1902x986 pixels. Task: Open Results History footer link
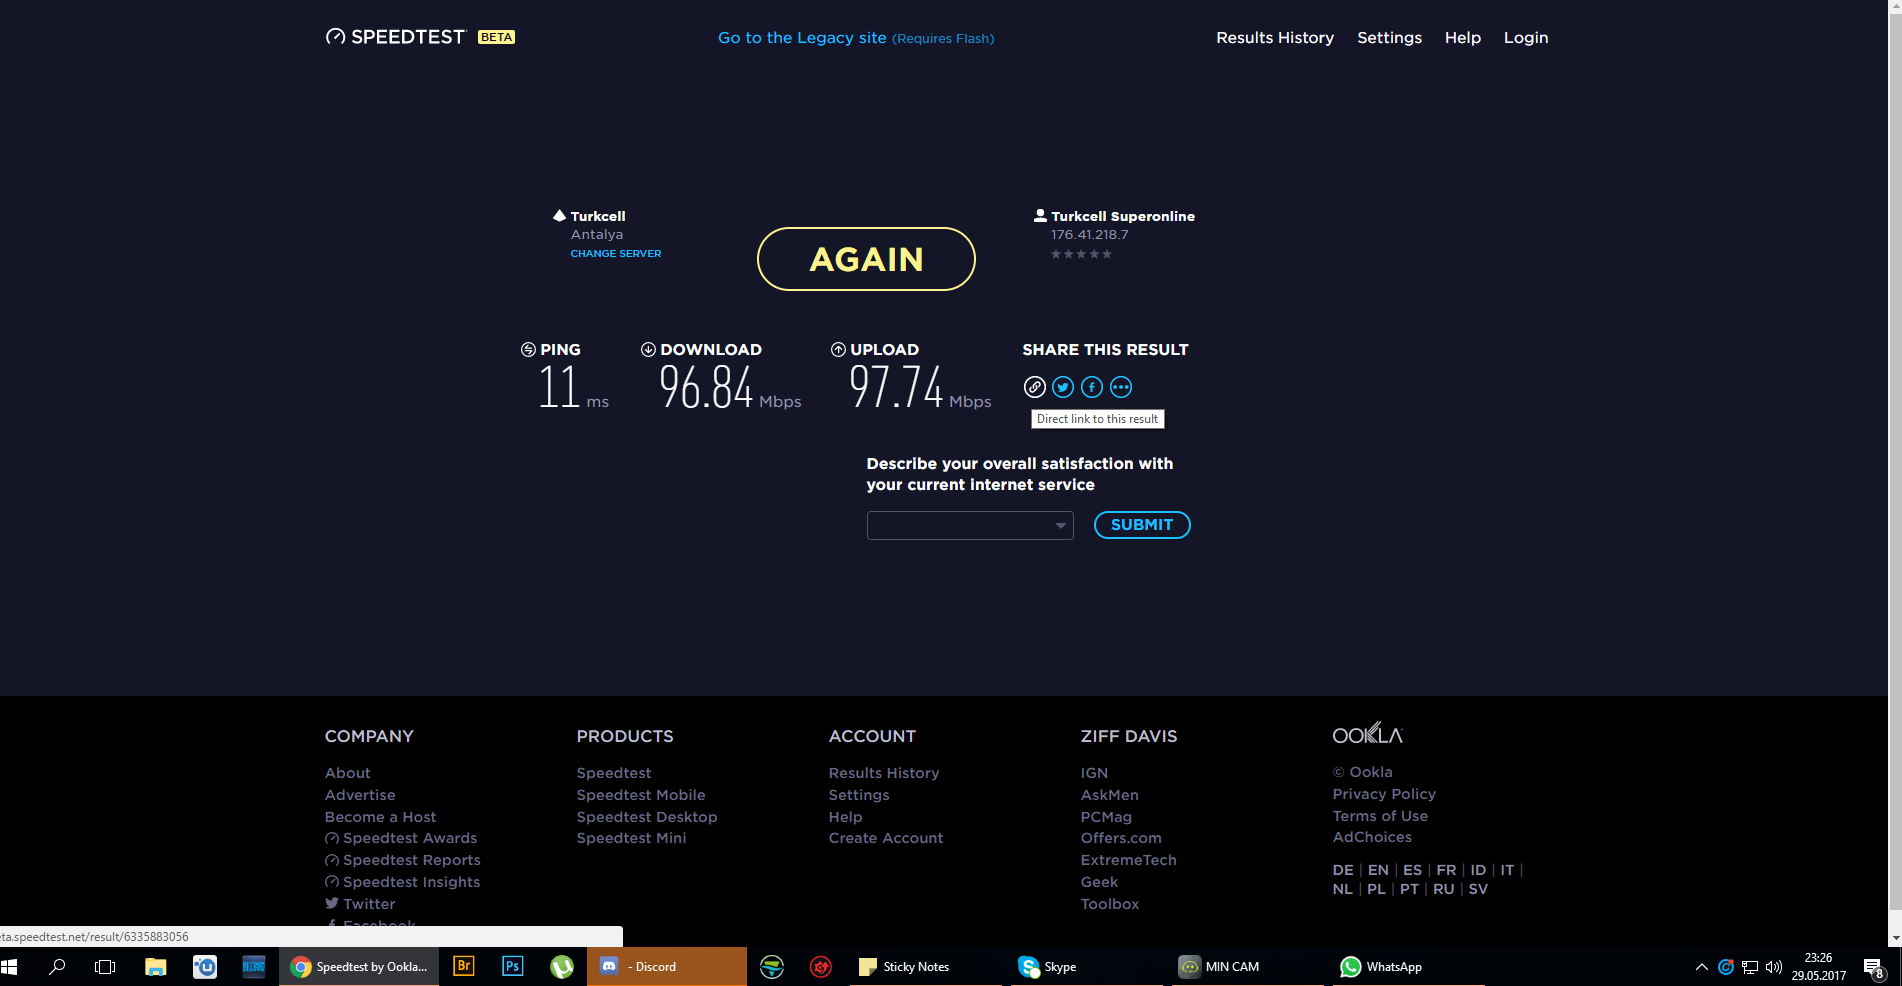tap(884, 773)
